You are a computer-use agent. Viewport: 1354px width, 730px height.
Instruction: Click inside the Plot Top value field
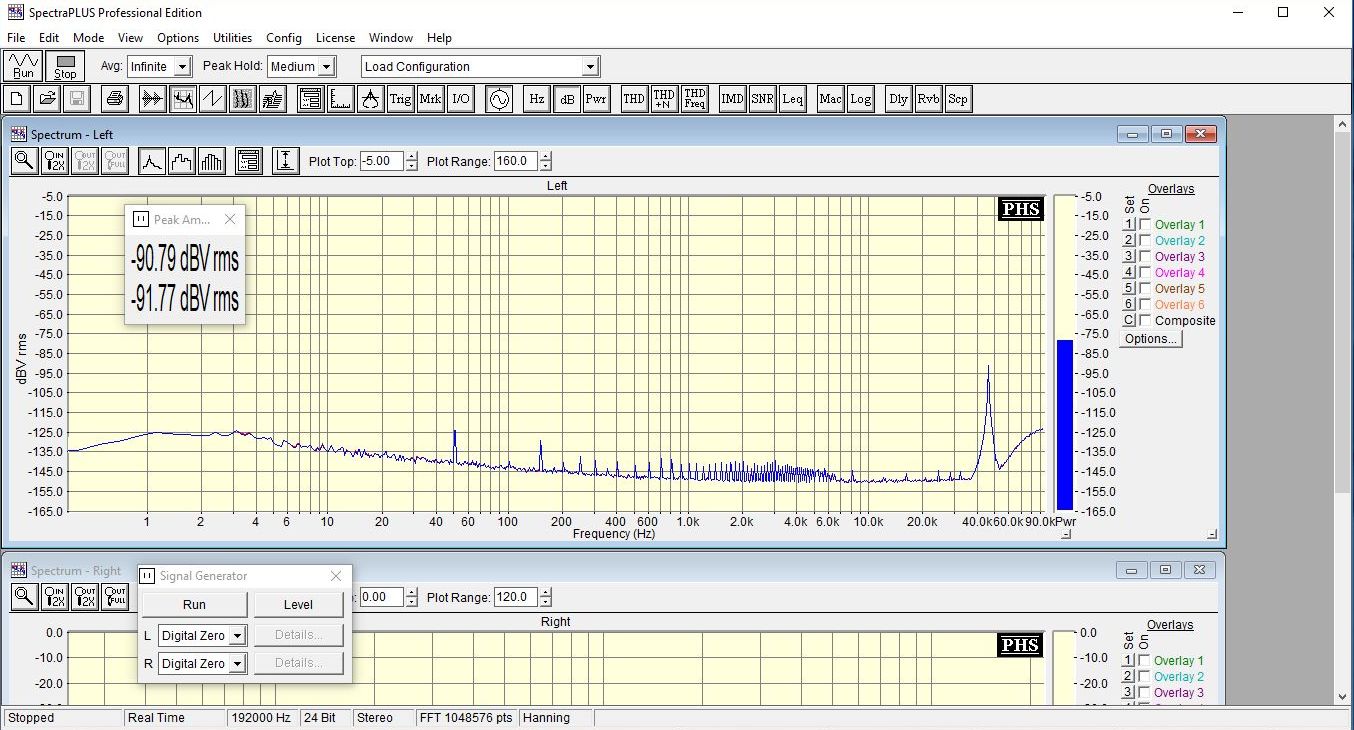click(381, 161)
